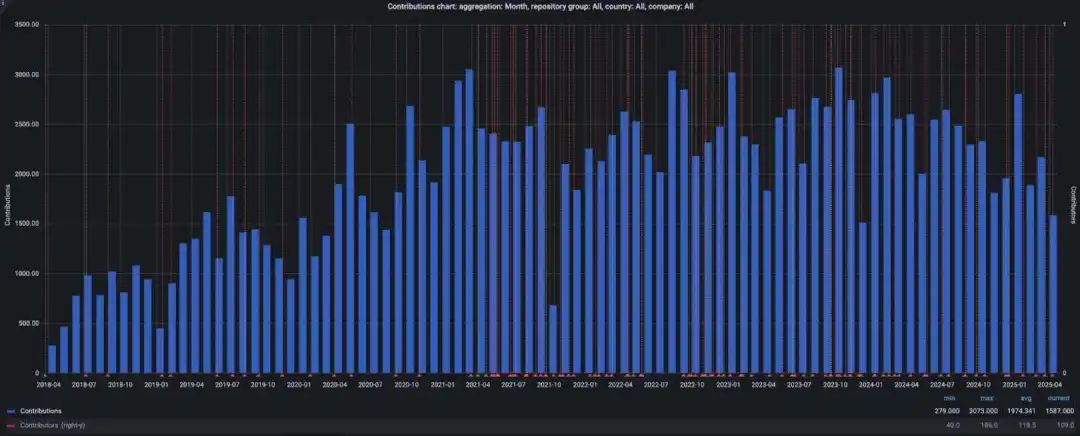Click the 3500.00 y-axis tick label
This screenshot has height=436, width=1080.
[27, 25]
